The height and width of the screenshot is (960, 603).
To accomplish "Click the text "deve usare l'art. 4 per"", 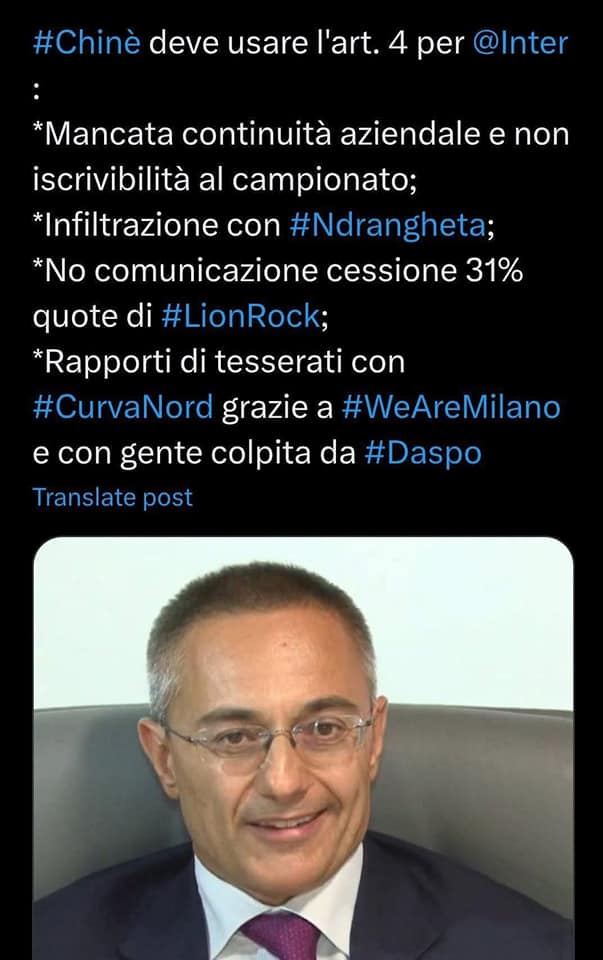I will pos(307,43).
